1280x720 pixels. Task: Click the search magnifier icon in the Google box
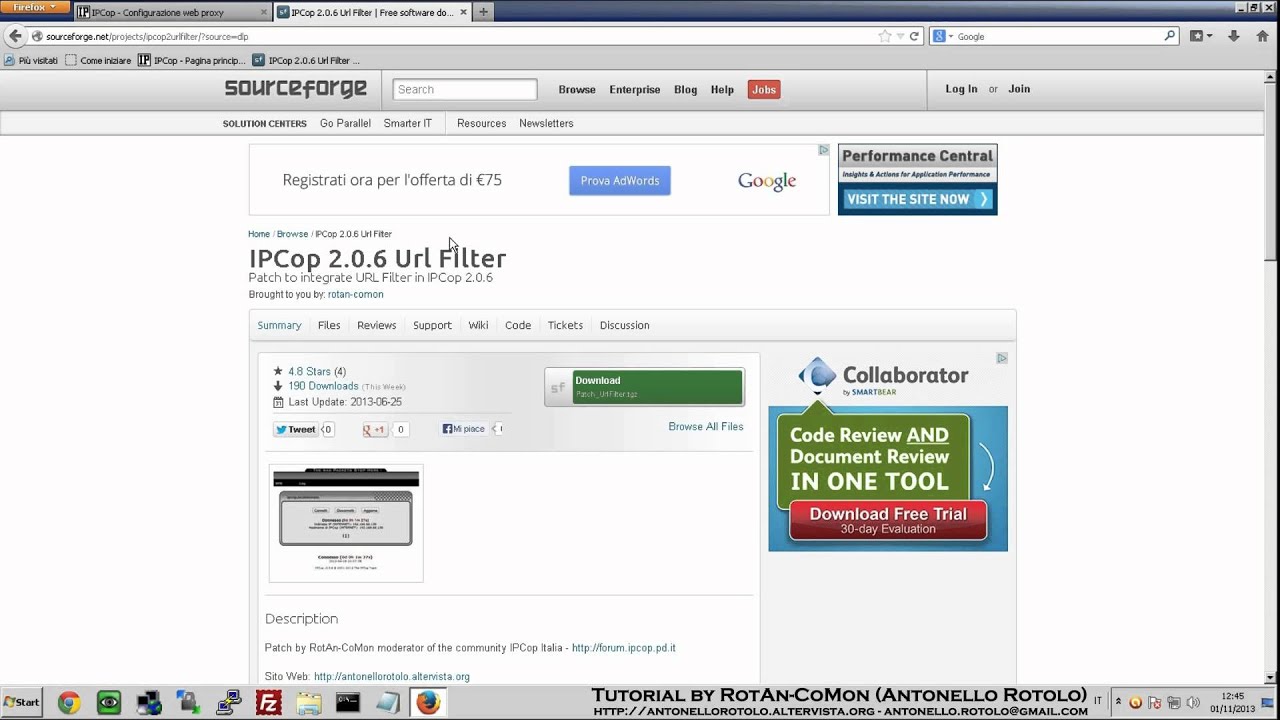1170,36
